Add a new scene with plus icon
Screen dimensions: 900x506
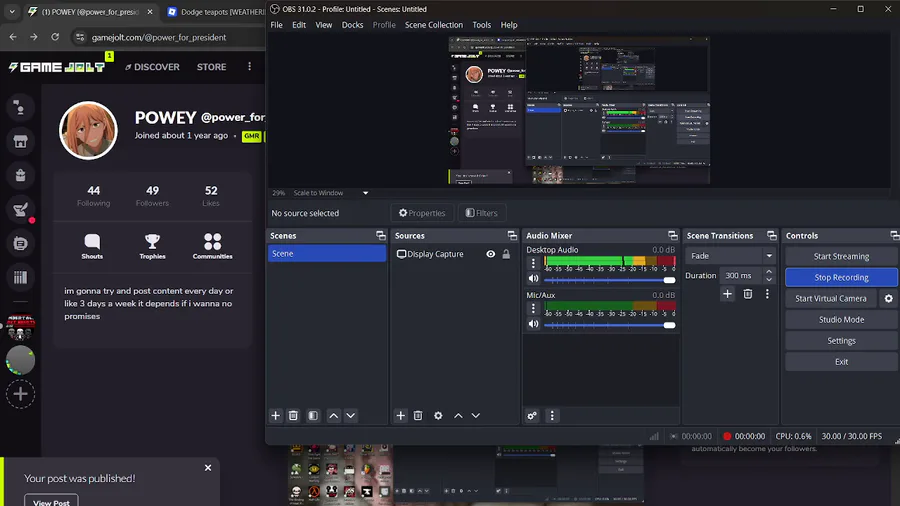(276, 415)
